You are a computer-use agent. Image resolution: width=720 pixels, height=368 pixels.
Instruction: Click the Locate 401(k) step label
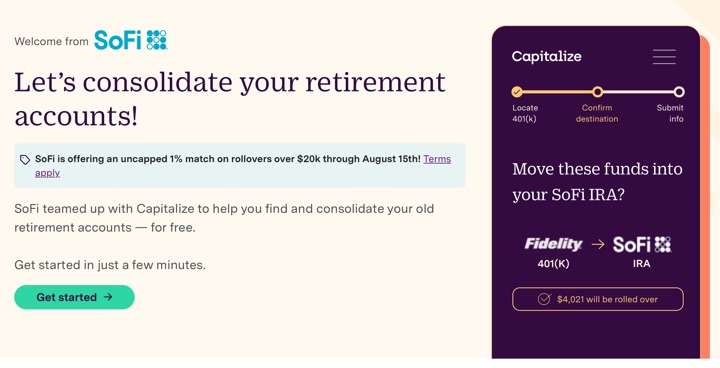pyautogui.click(x=525, y=113)
